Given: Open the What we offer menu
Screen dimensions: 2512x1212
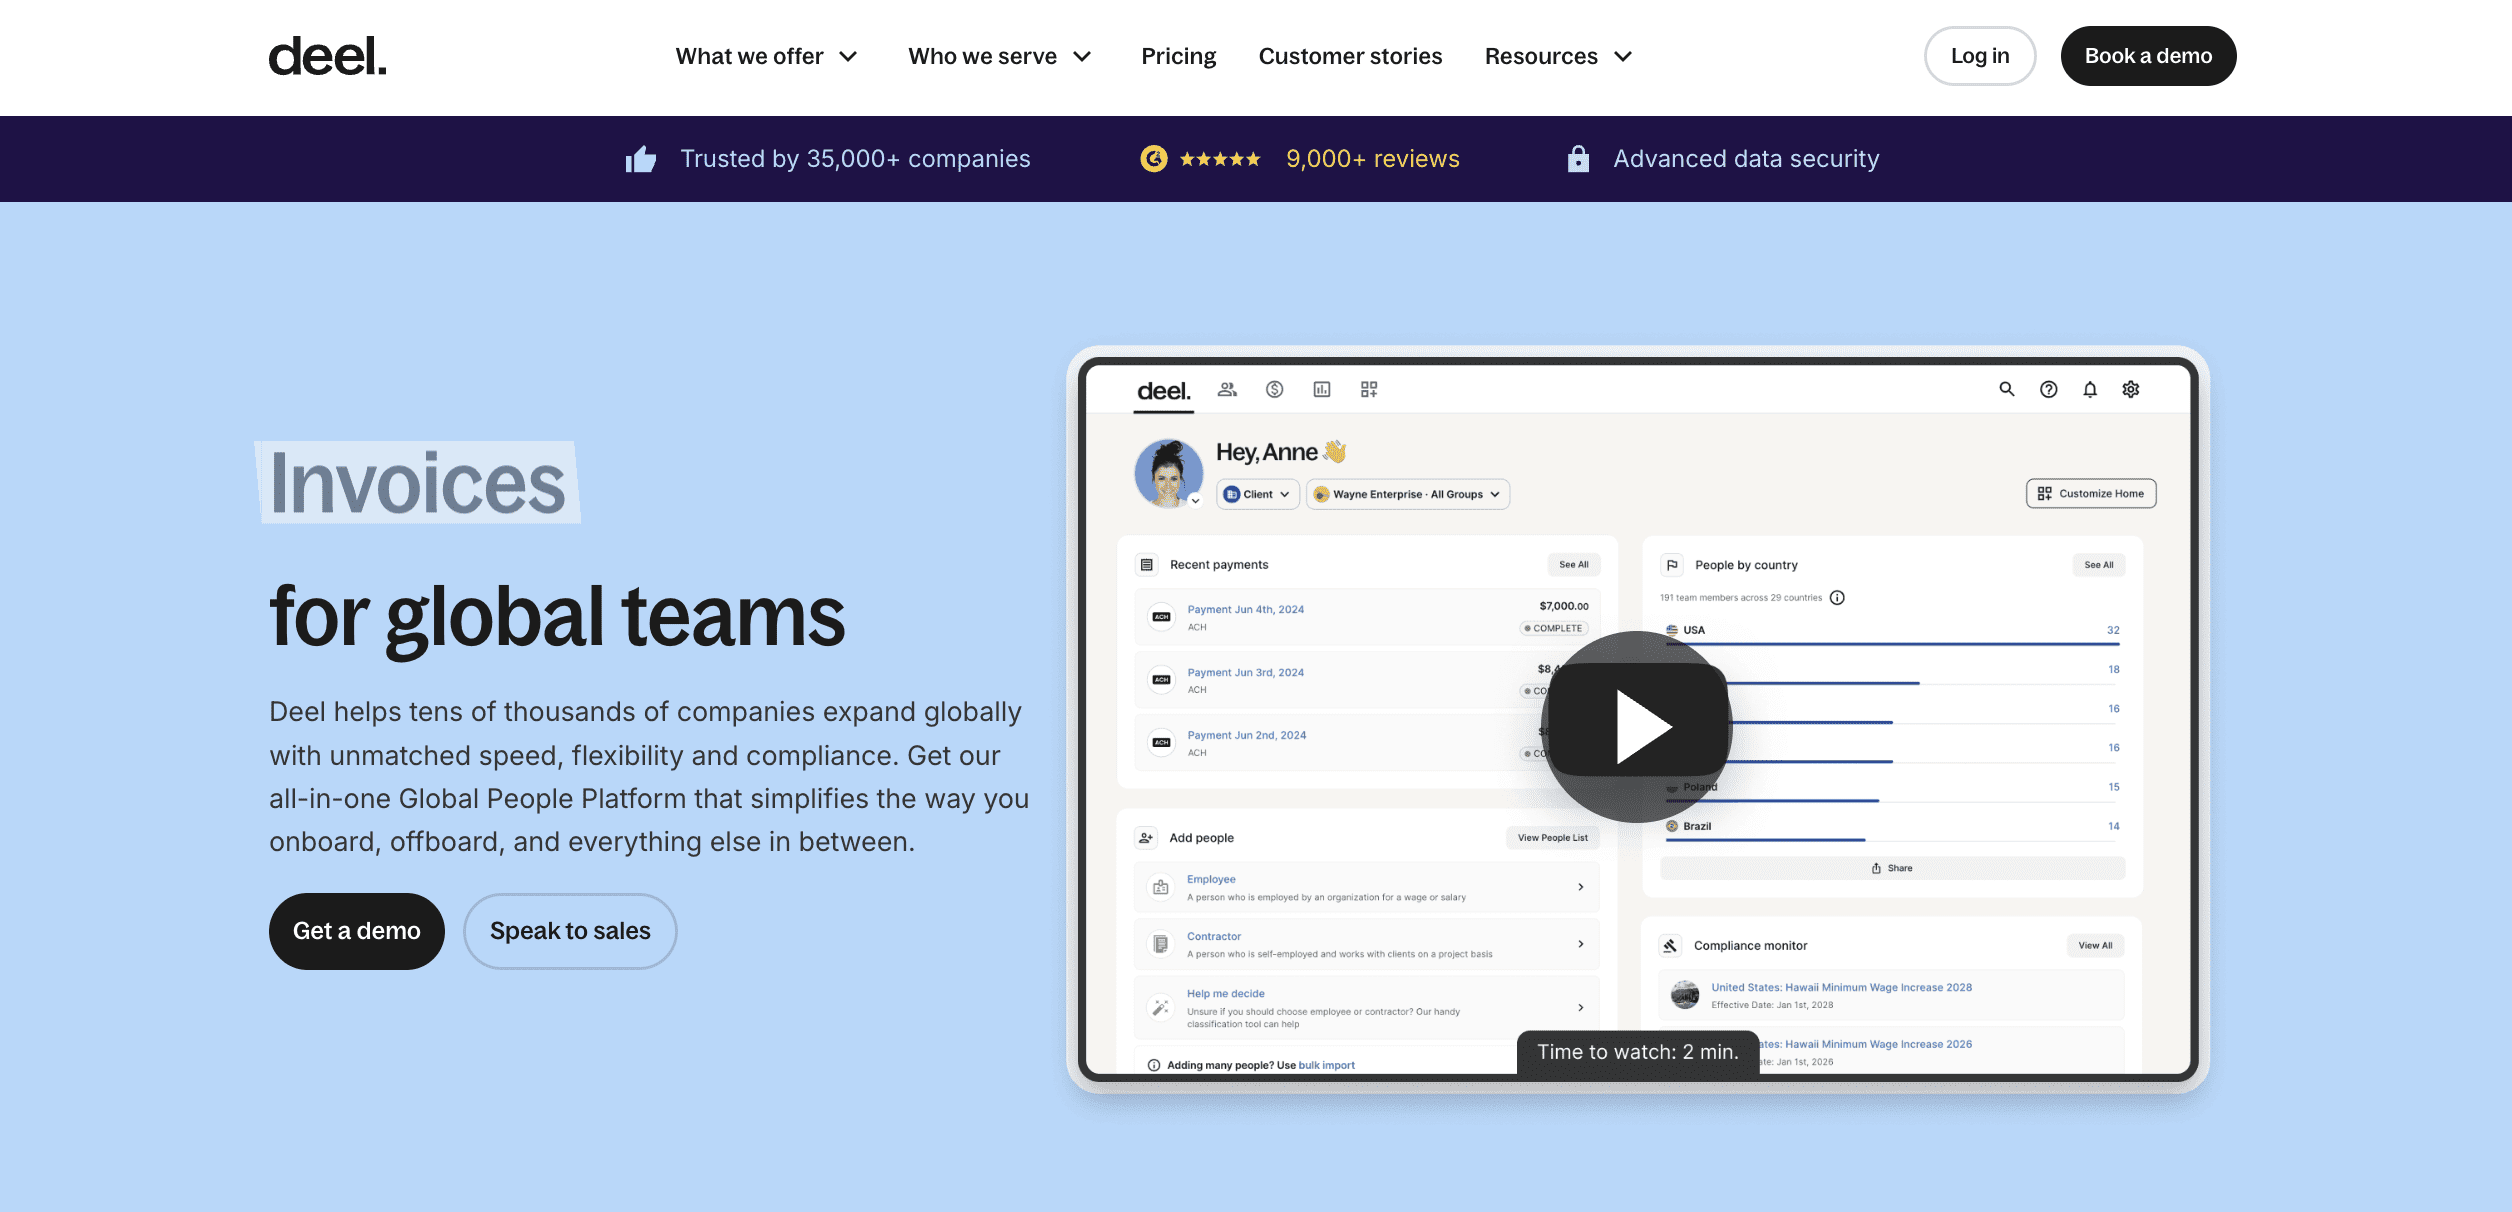Looking at the screenshot, I should [x=766, y=56].
